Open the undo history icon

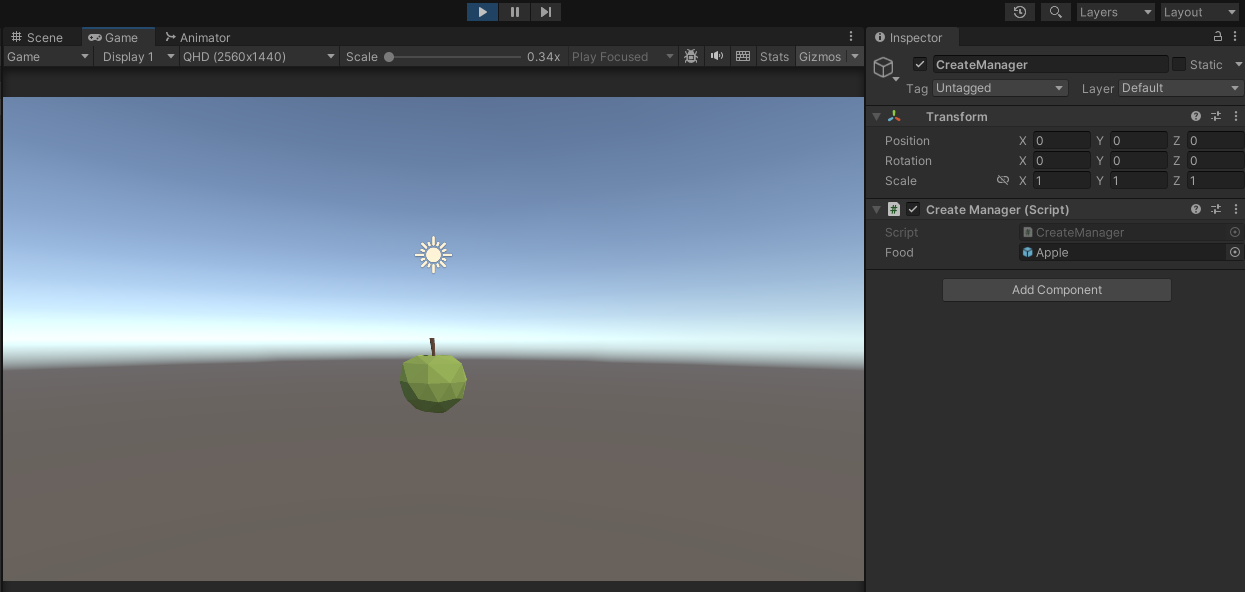1019,12
